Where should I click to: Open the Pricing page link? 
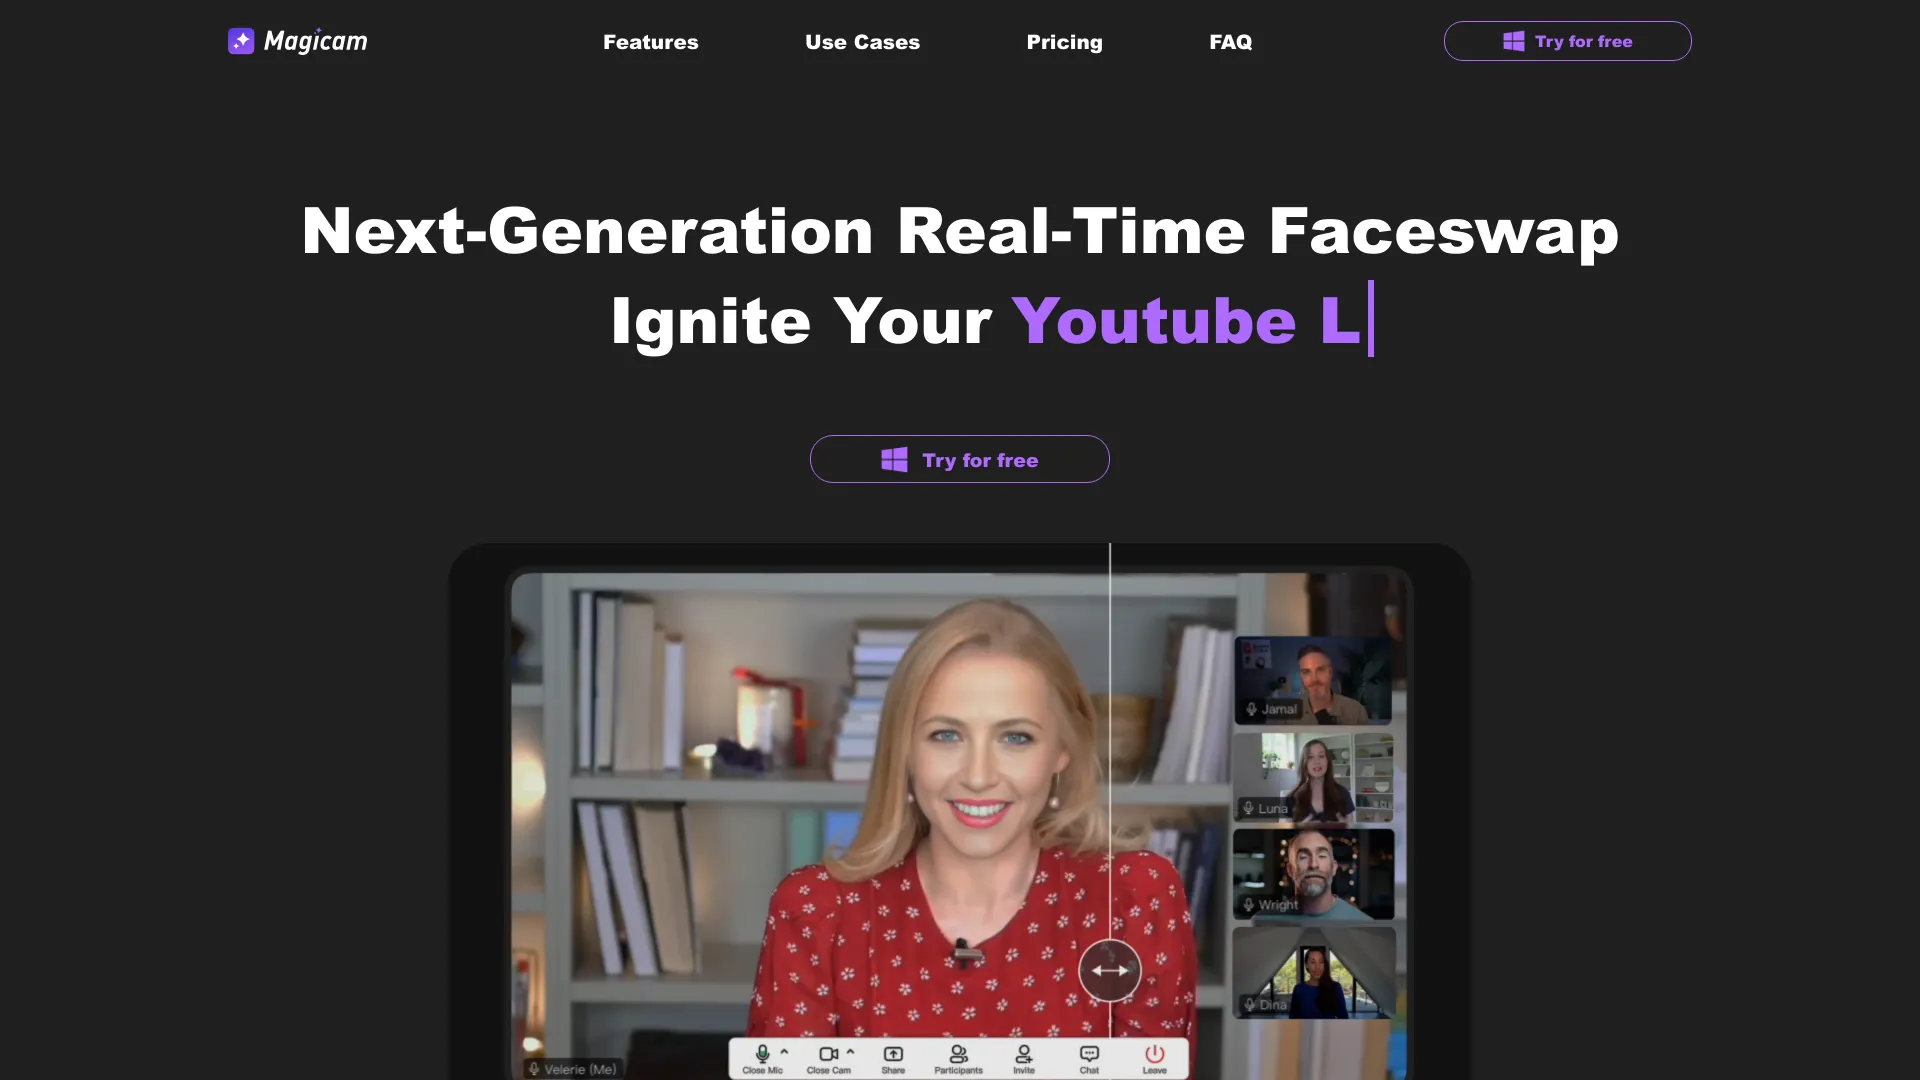tap(1064, 42)
